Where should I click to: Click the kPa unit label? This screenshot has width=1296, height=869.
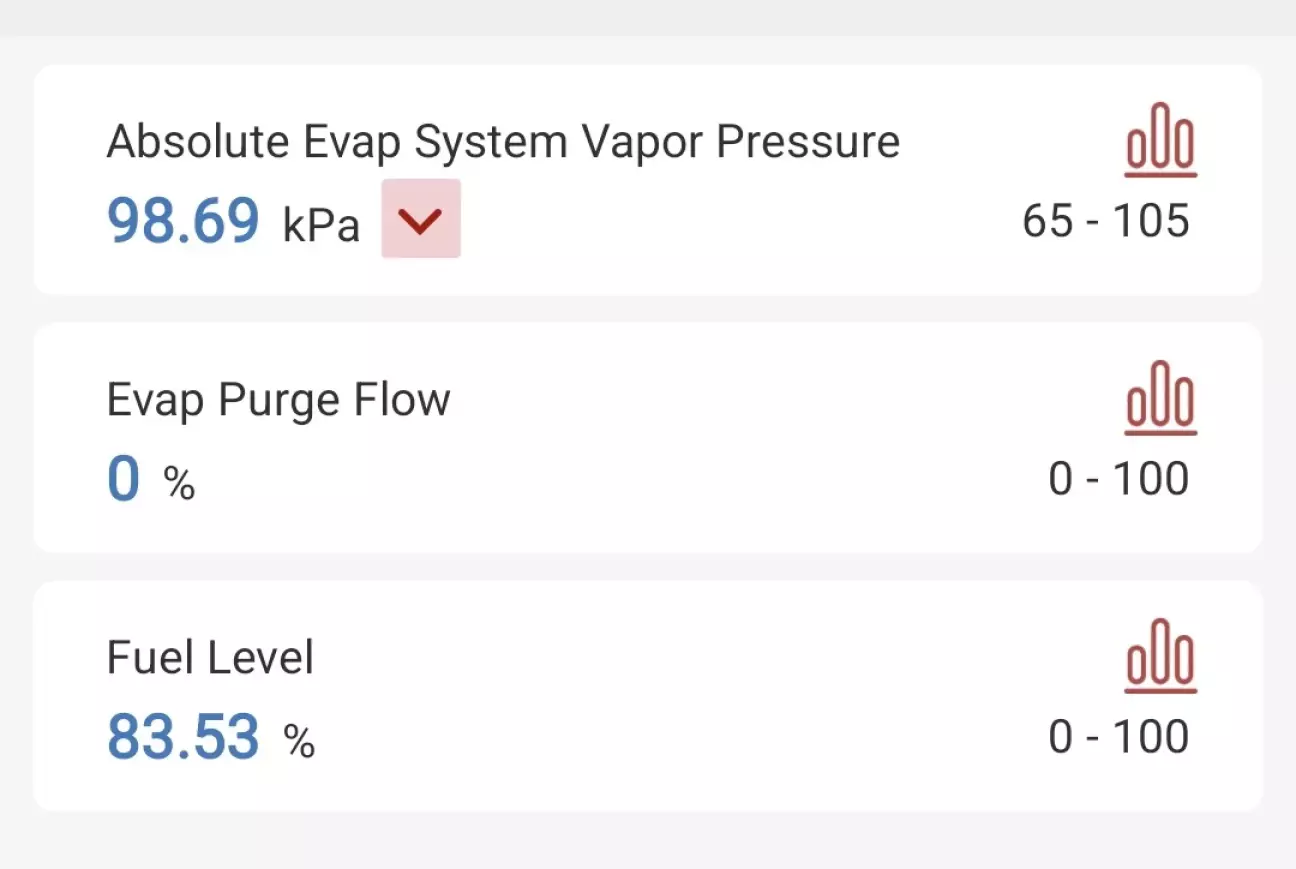pyautogui.click(x=321, y=225)
